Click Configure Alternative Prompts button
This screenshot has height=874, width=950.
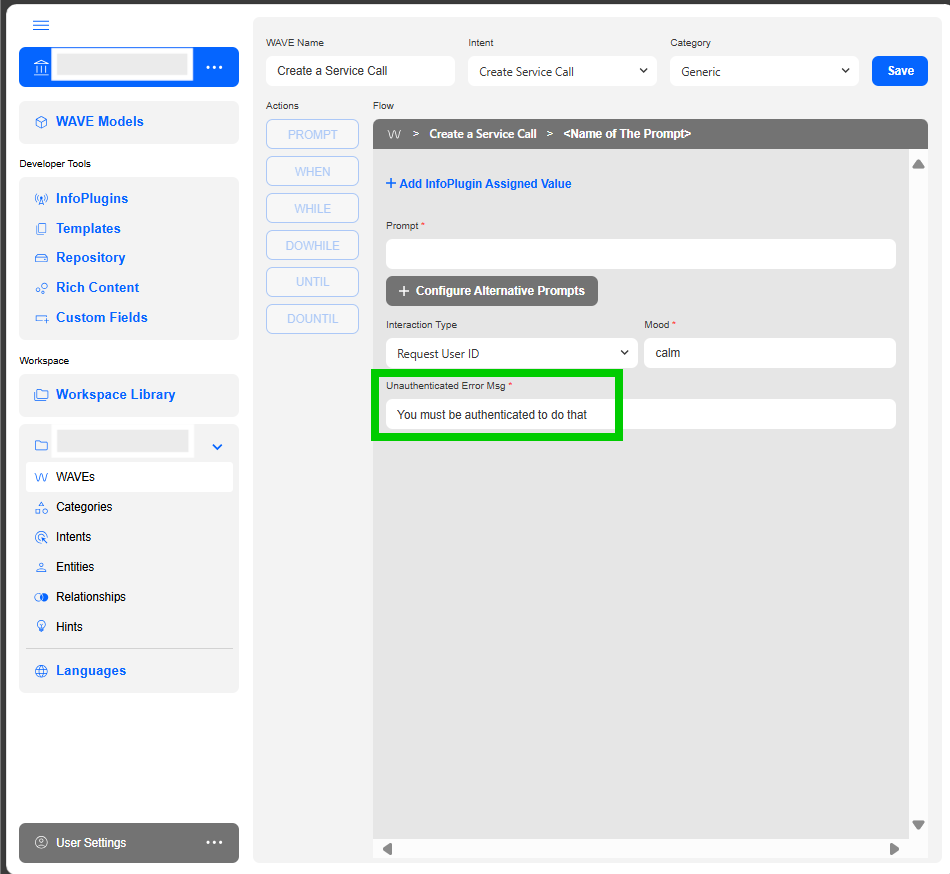click(492, 291)
